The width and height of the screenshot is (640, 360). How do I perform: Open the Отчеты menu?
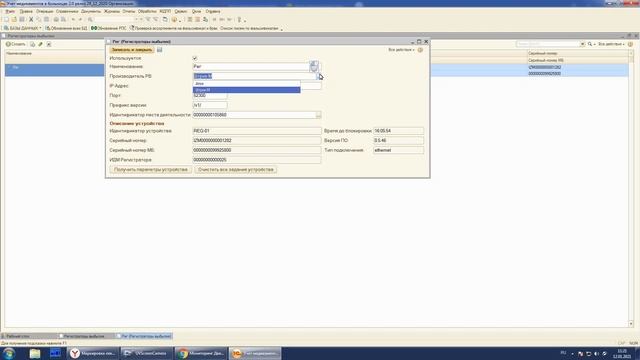pyautogui.click(x=129, y=11)
